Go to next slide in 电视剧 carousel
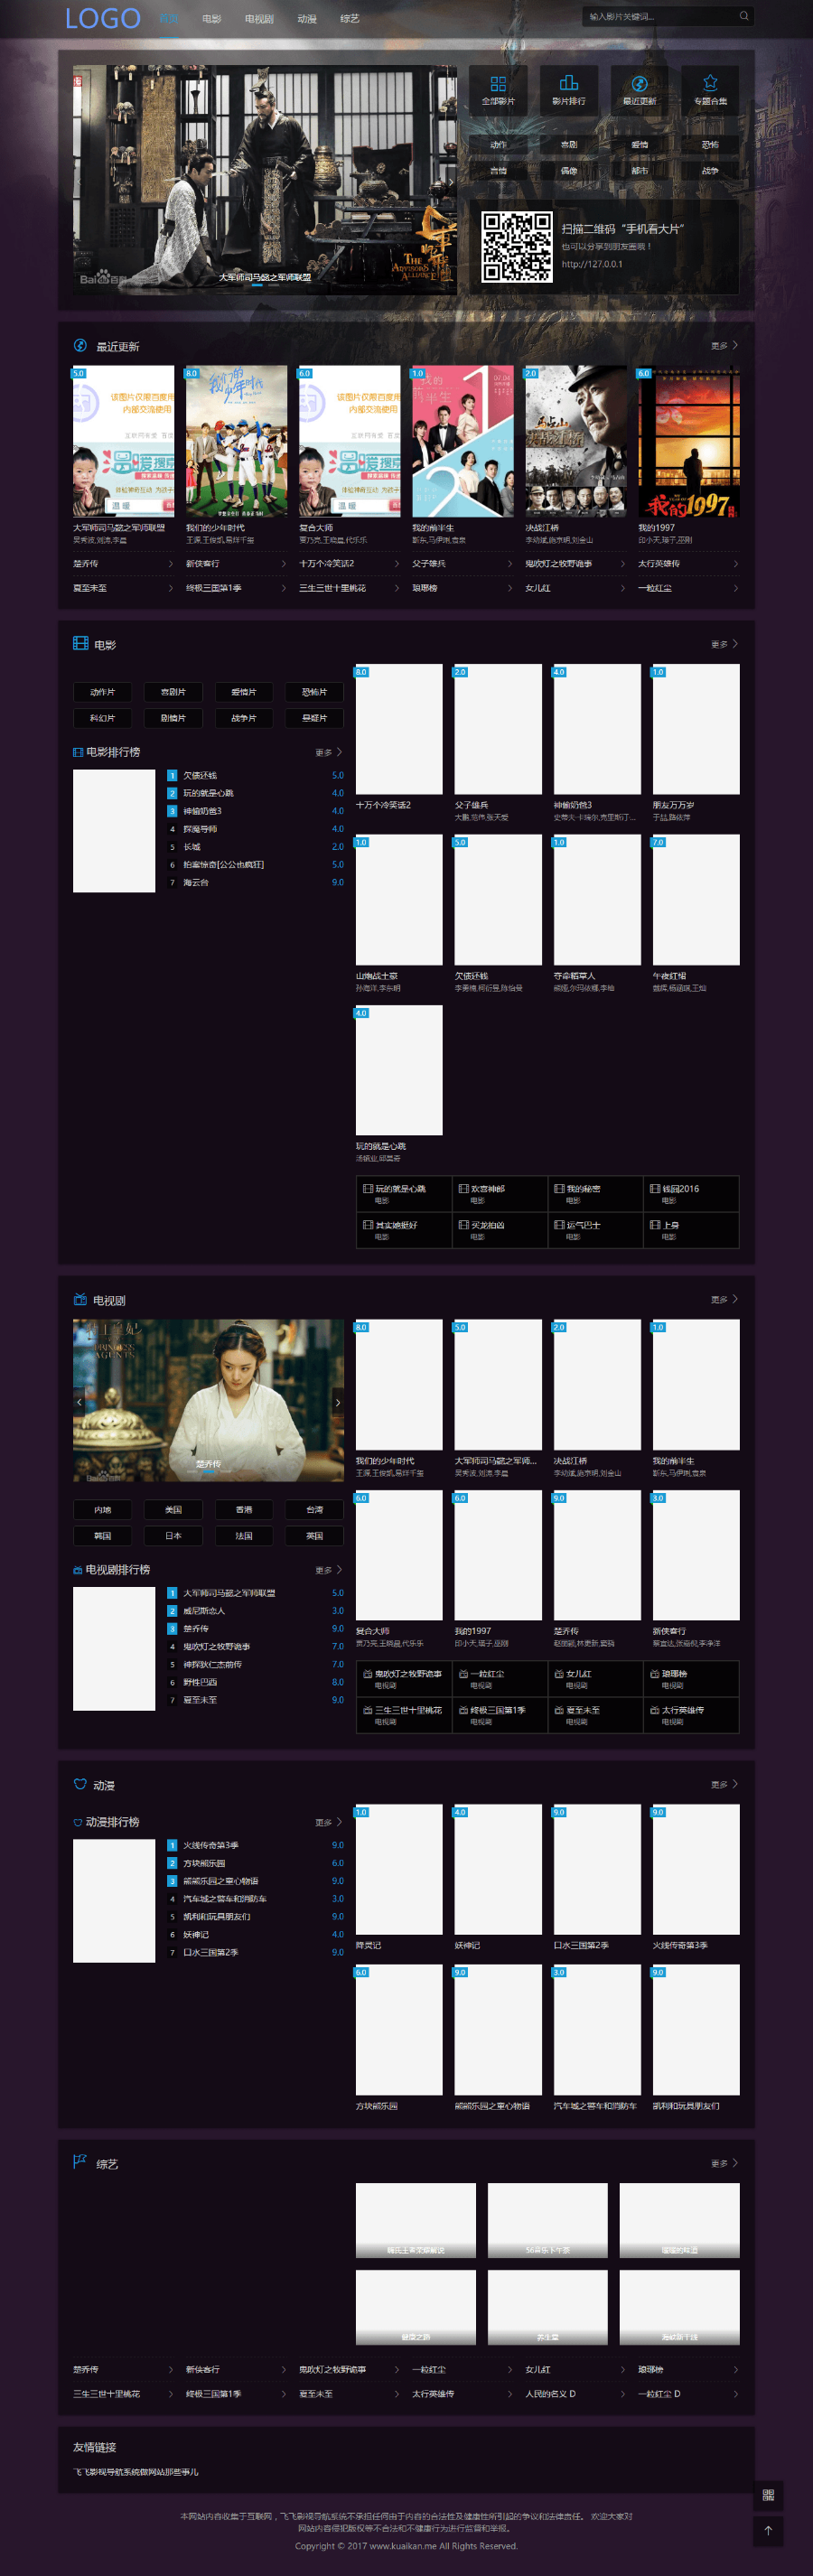Screen dimensions: 813x2576 coord(337,1402)
